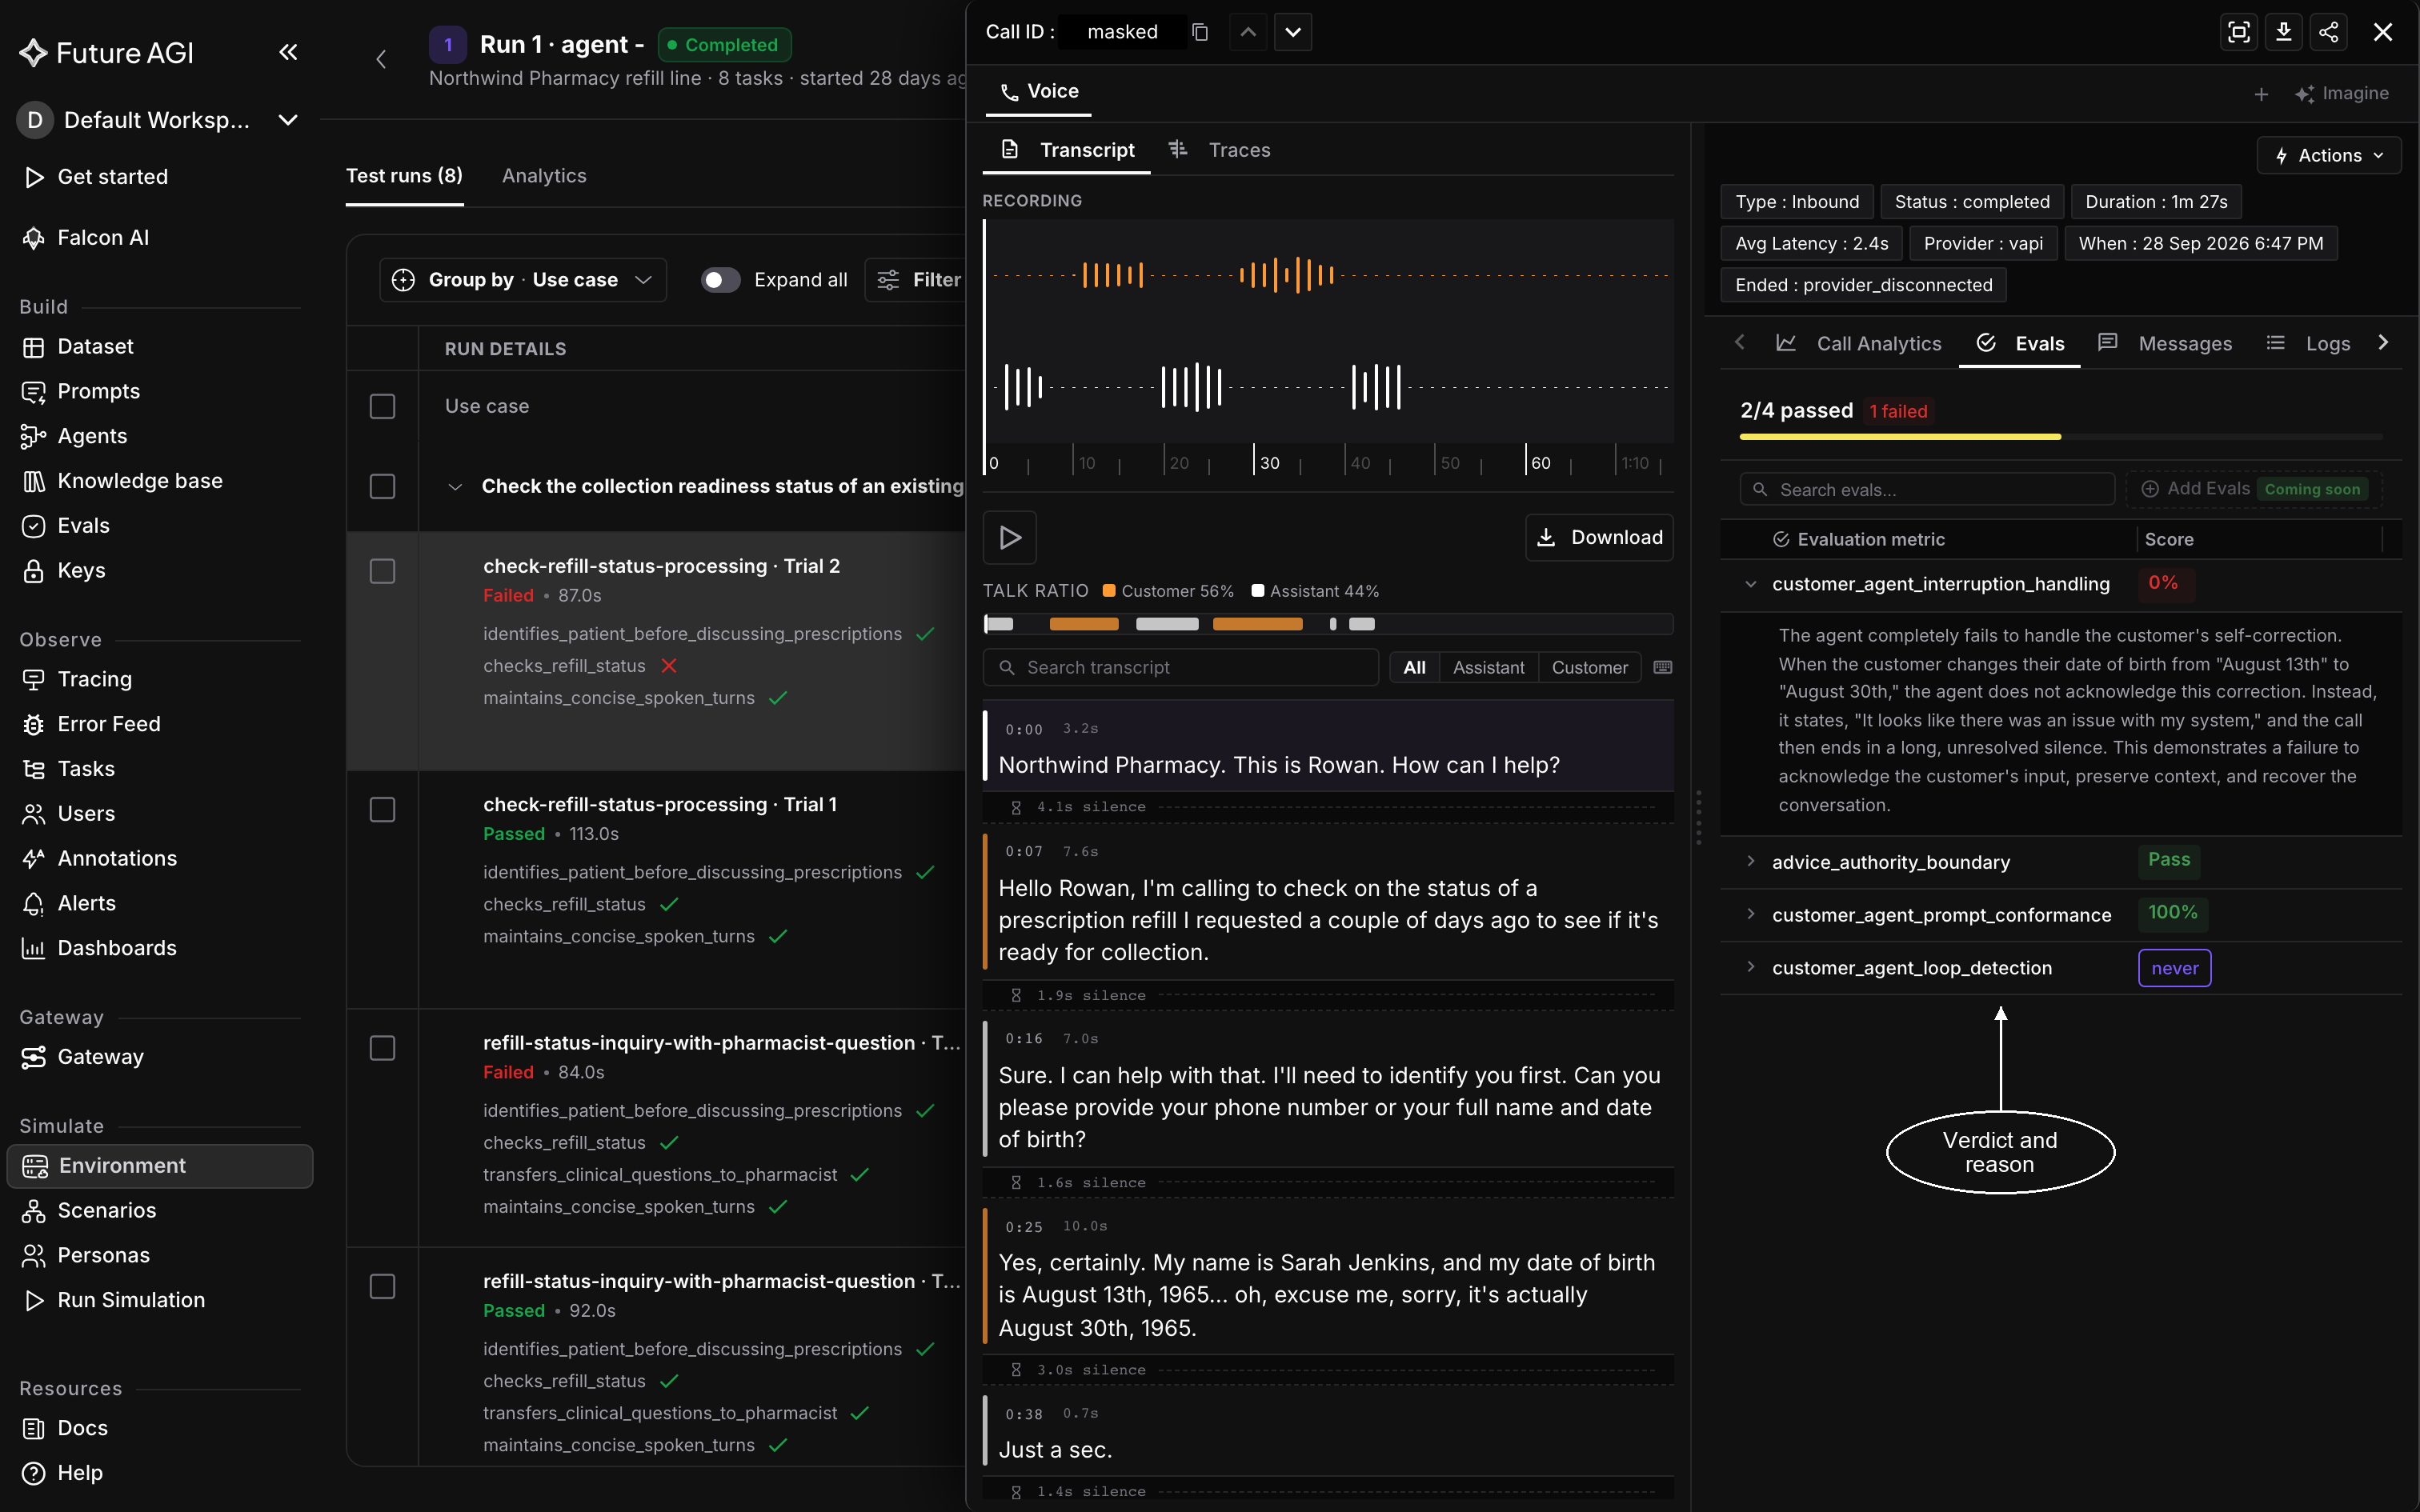Image resolution: width=2420 pixels, height=1512 pixels.
Task: Collapse the sidebar with double-chevron icon
Action: (x=288, y=52)
